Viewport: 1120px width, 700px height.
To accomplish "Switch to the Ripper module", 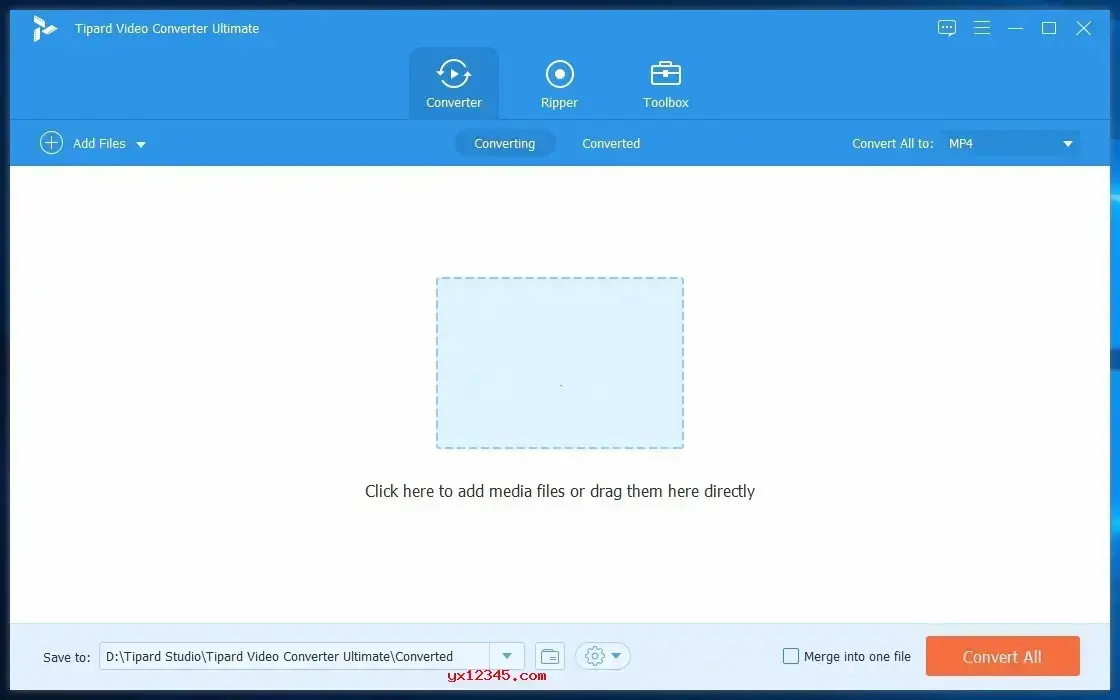I will tap(559, 83).
